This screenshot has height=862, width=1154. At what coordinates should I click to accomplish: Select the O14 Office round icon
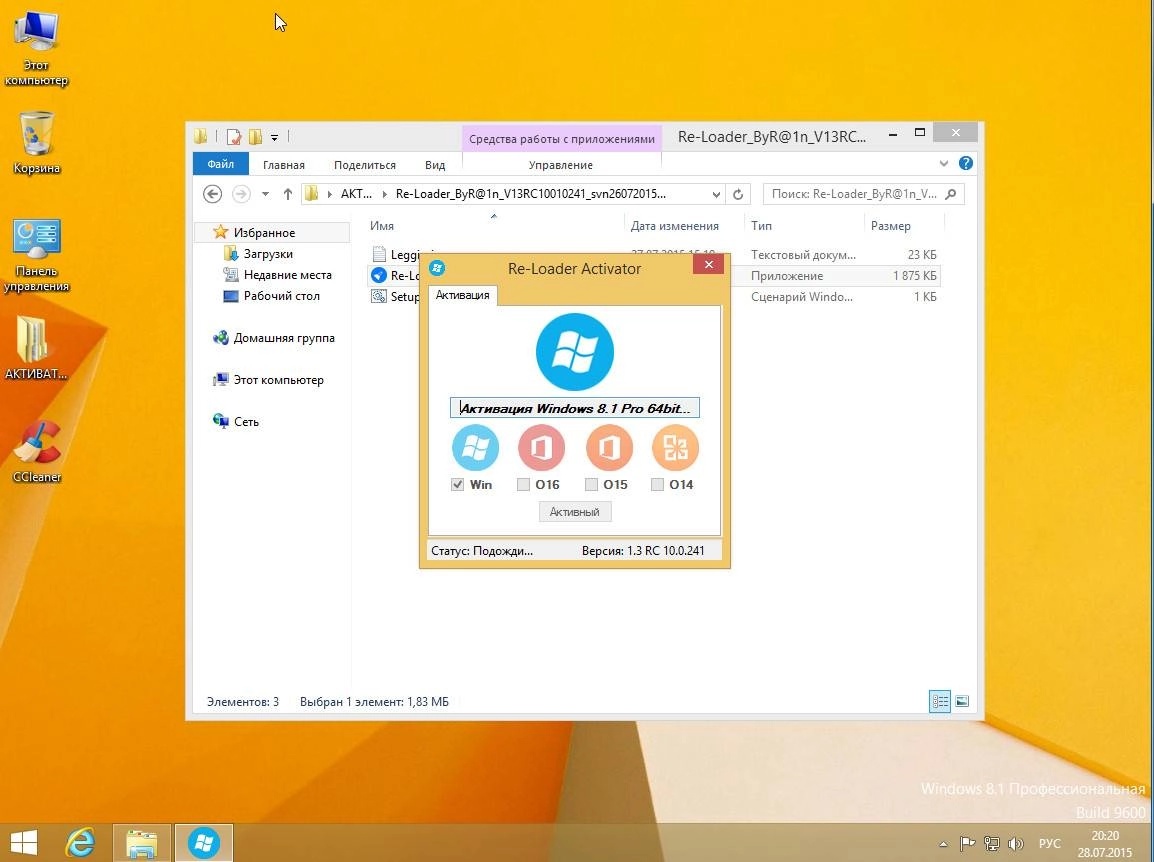tap(675, 448)
